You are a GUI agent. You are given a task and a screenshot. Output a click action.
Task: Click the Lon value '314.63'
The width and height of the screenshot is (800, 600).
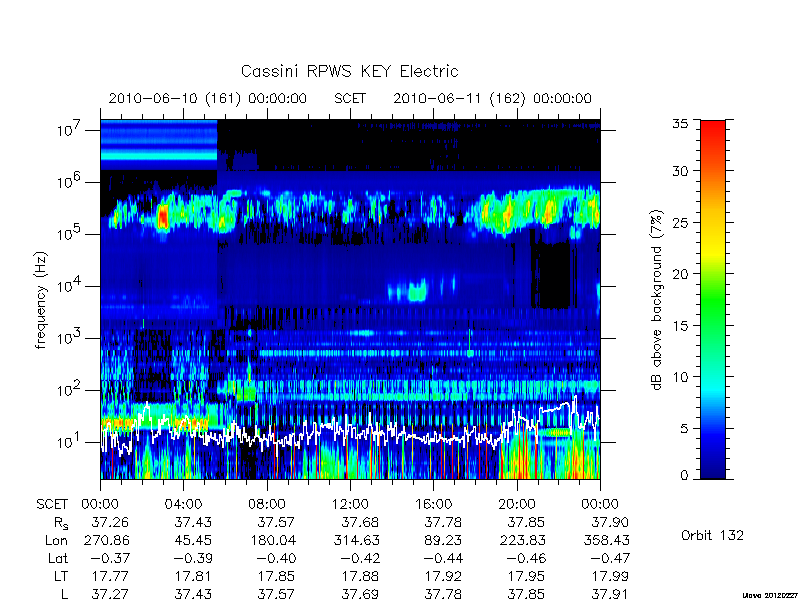pyautogui.click(x=356, y=540)
